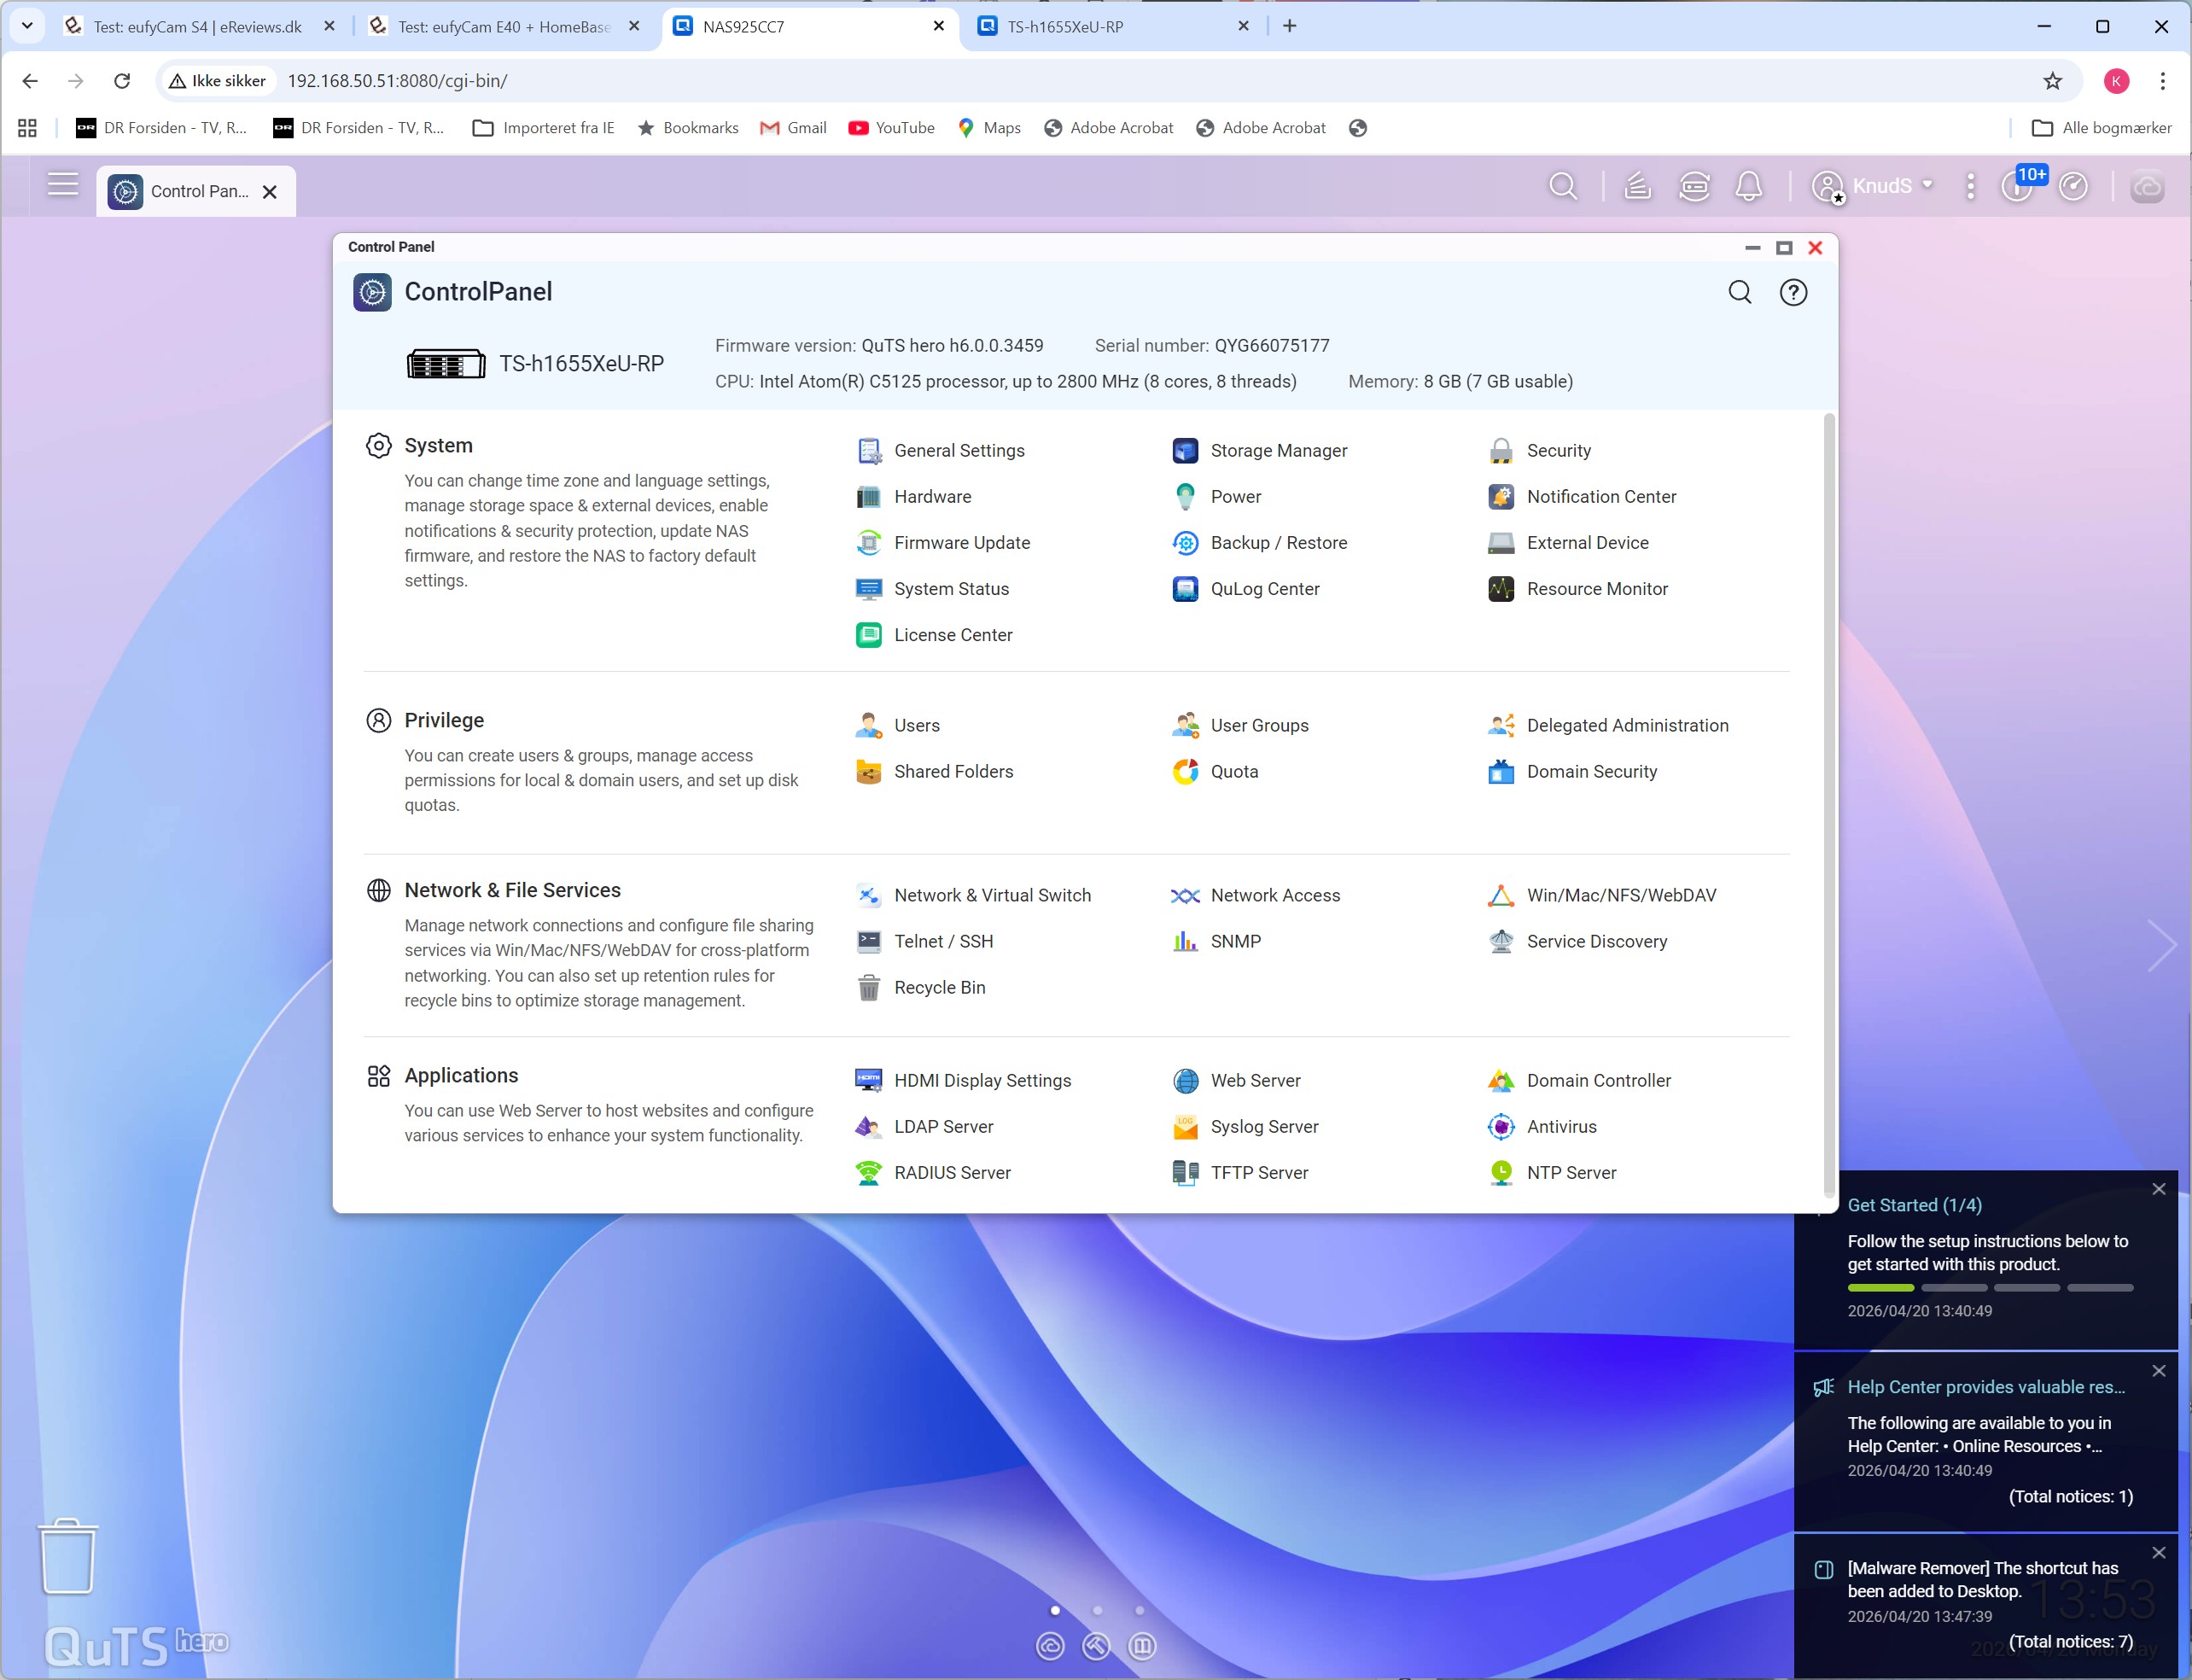Screen dimensions: 2192x1680
Task: Open Hardware settings
Action: point(914,497)
